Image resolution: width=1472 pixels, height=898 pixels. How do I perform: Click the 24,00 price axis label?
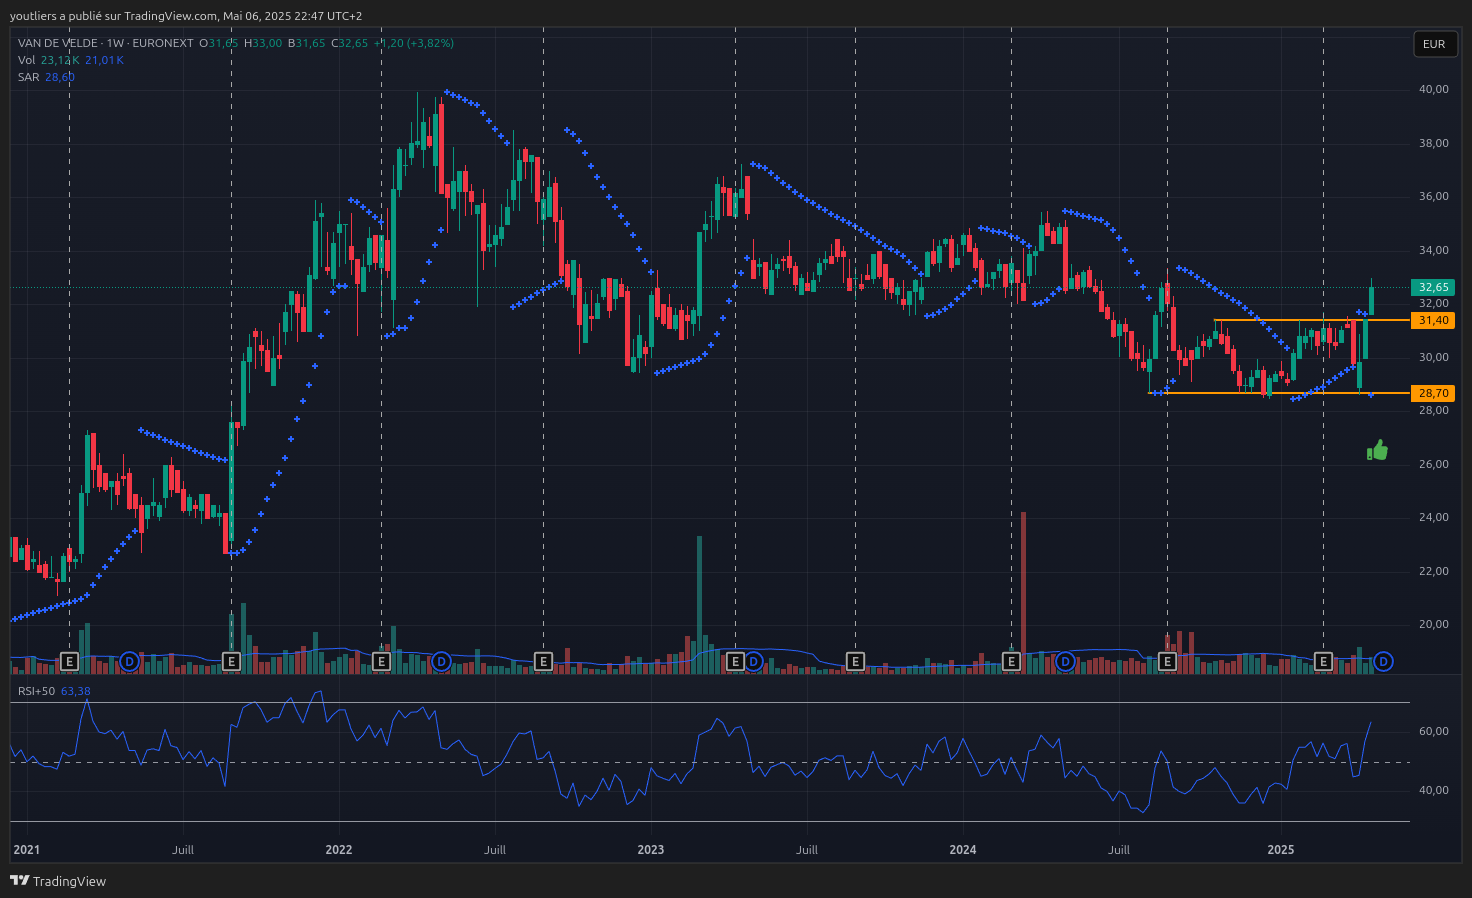pos(1433,517)
